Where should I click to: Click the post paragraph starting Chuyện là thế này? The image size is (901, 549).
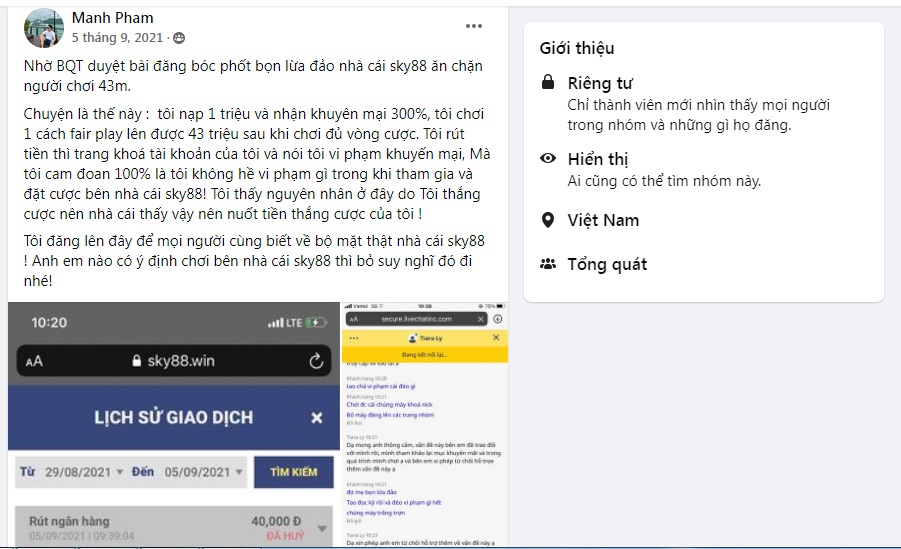[257, 164]
